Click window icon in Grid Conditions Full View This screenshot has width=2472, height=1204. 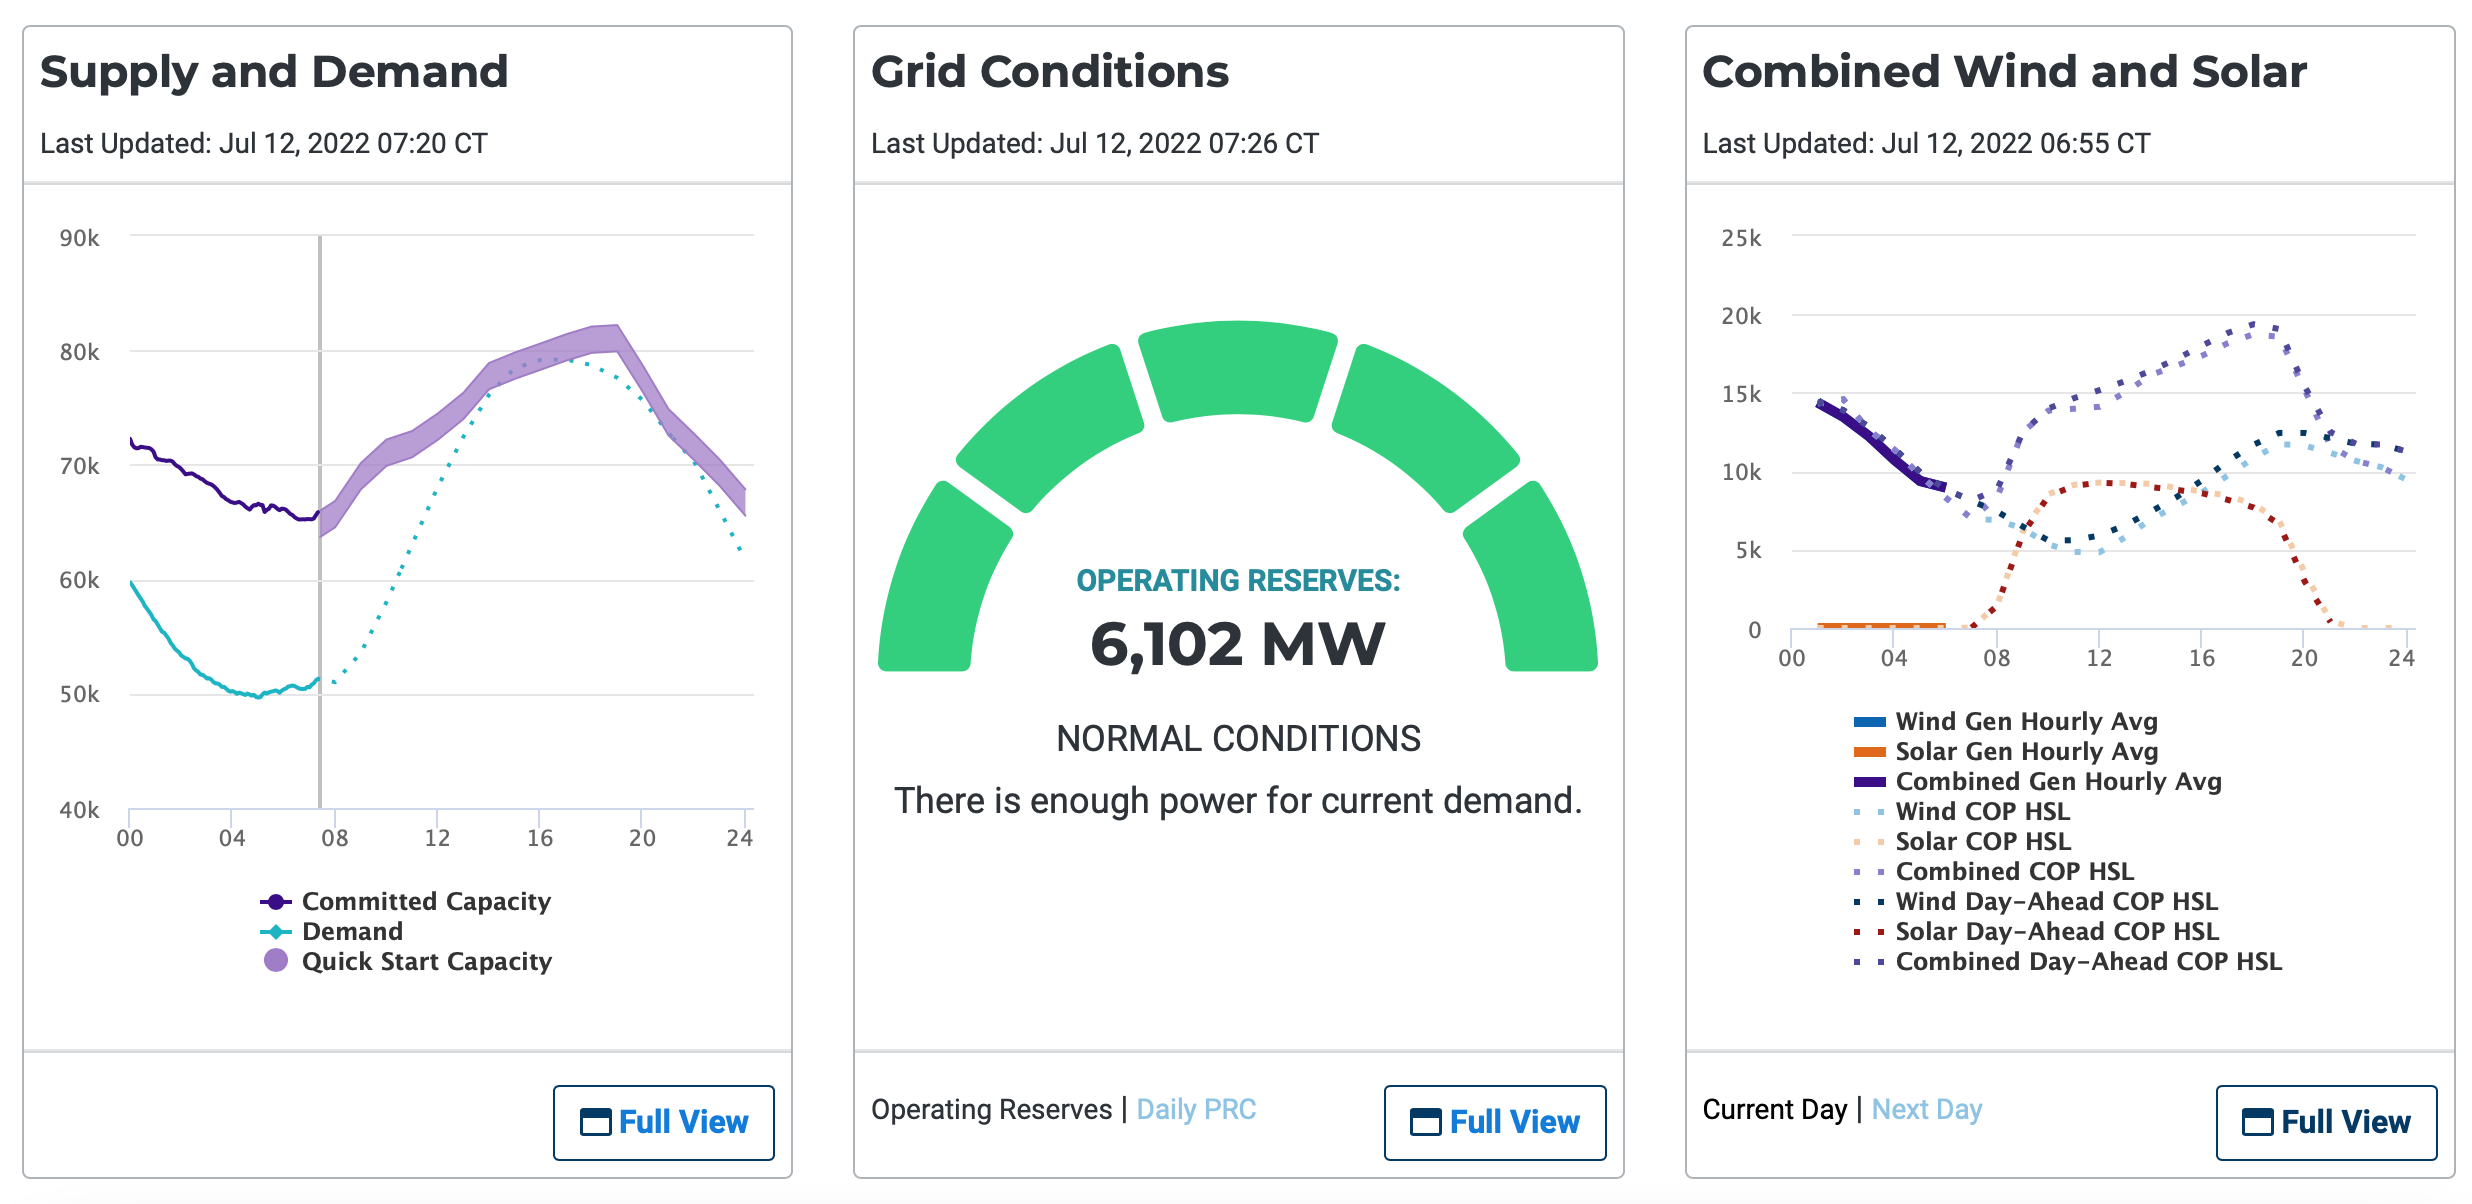1425,1122
